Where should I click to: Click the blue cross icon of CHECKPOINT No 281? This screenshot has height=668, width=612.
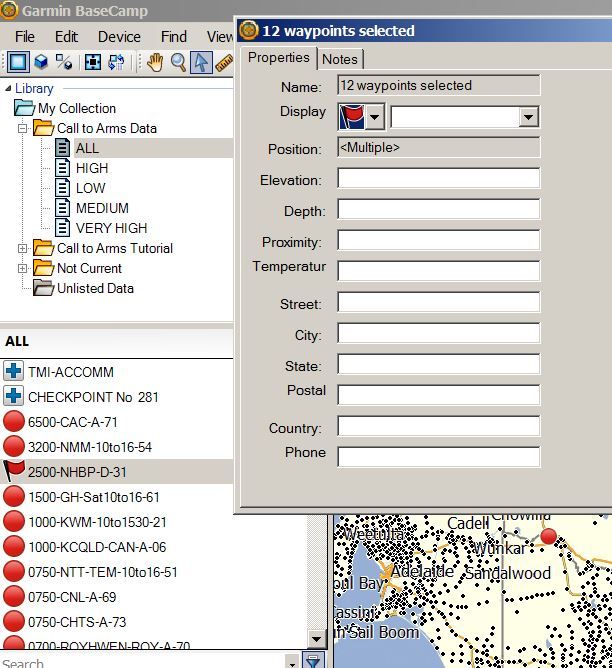tap(13, 396)
